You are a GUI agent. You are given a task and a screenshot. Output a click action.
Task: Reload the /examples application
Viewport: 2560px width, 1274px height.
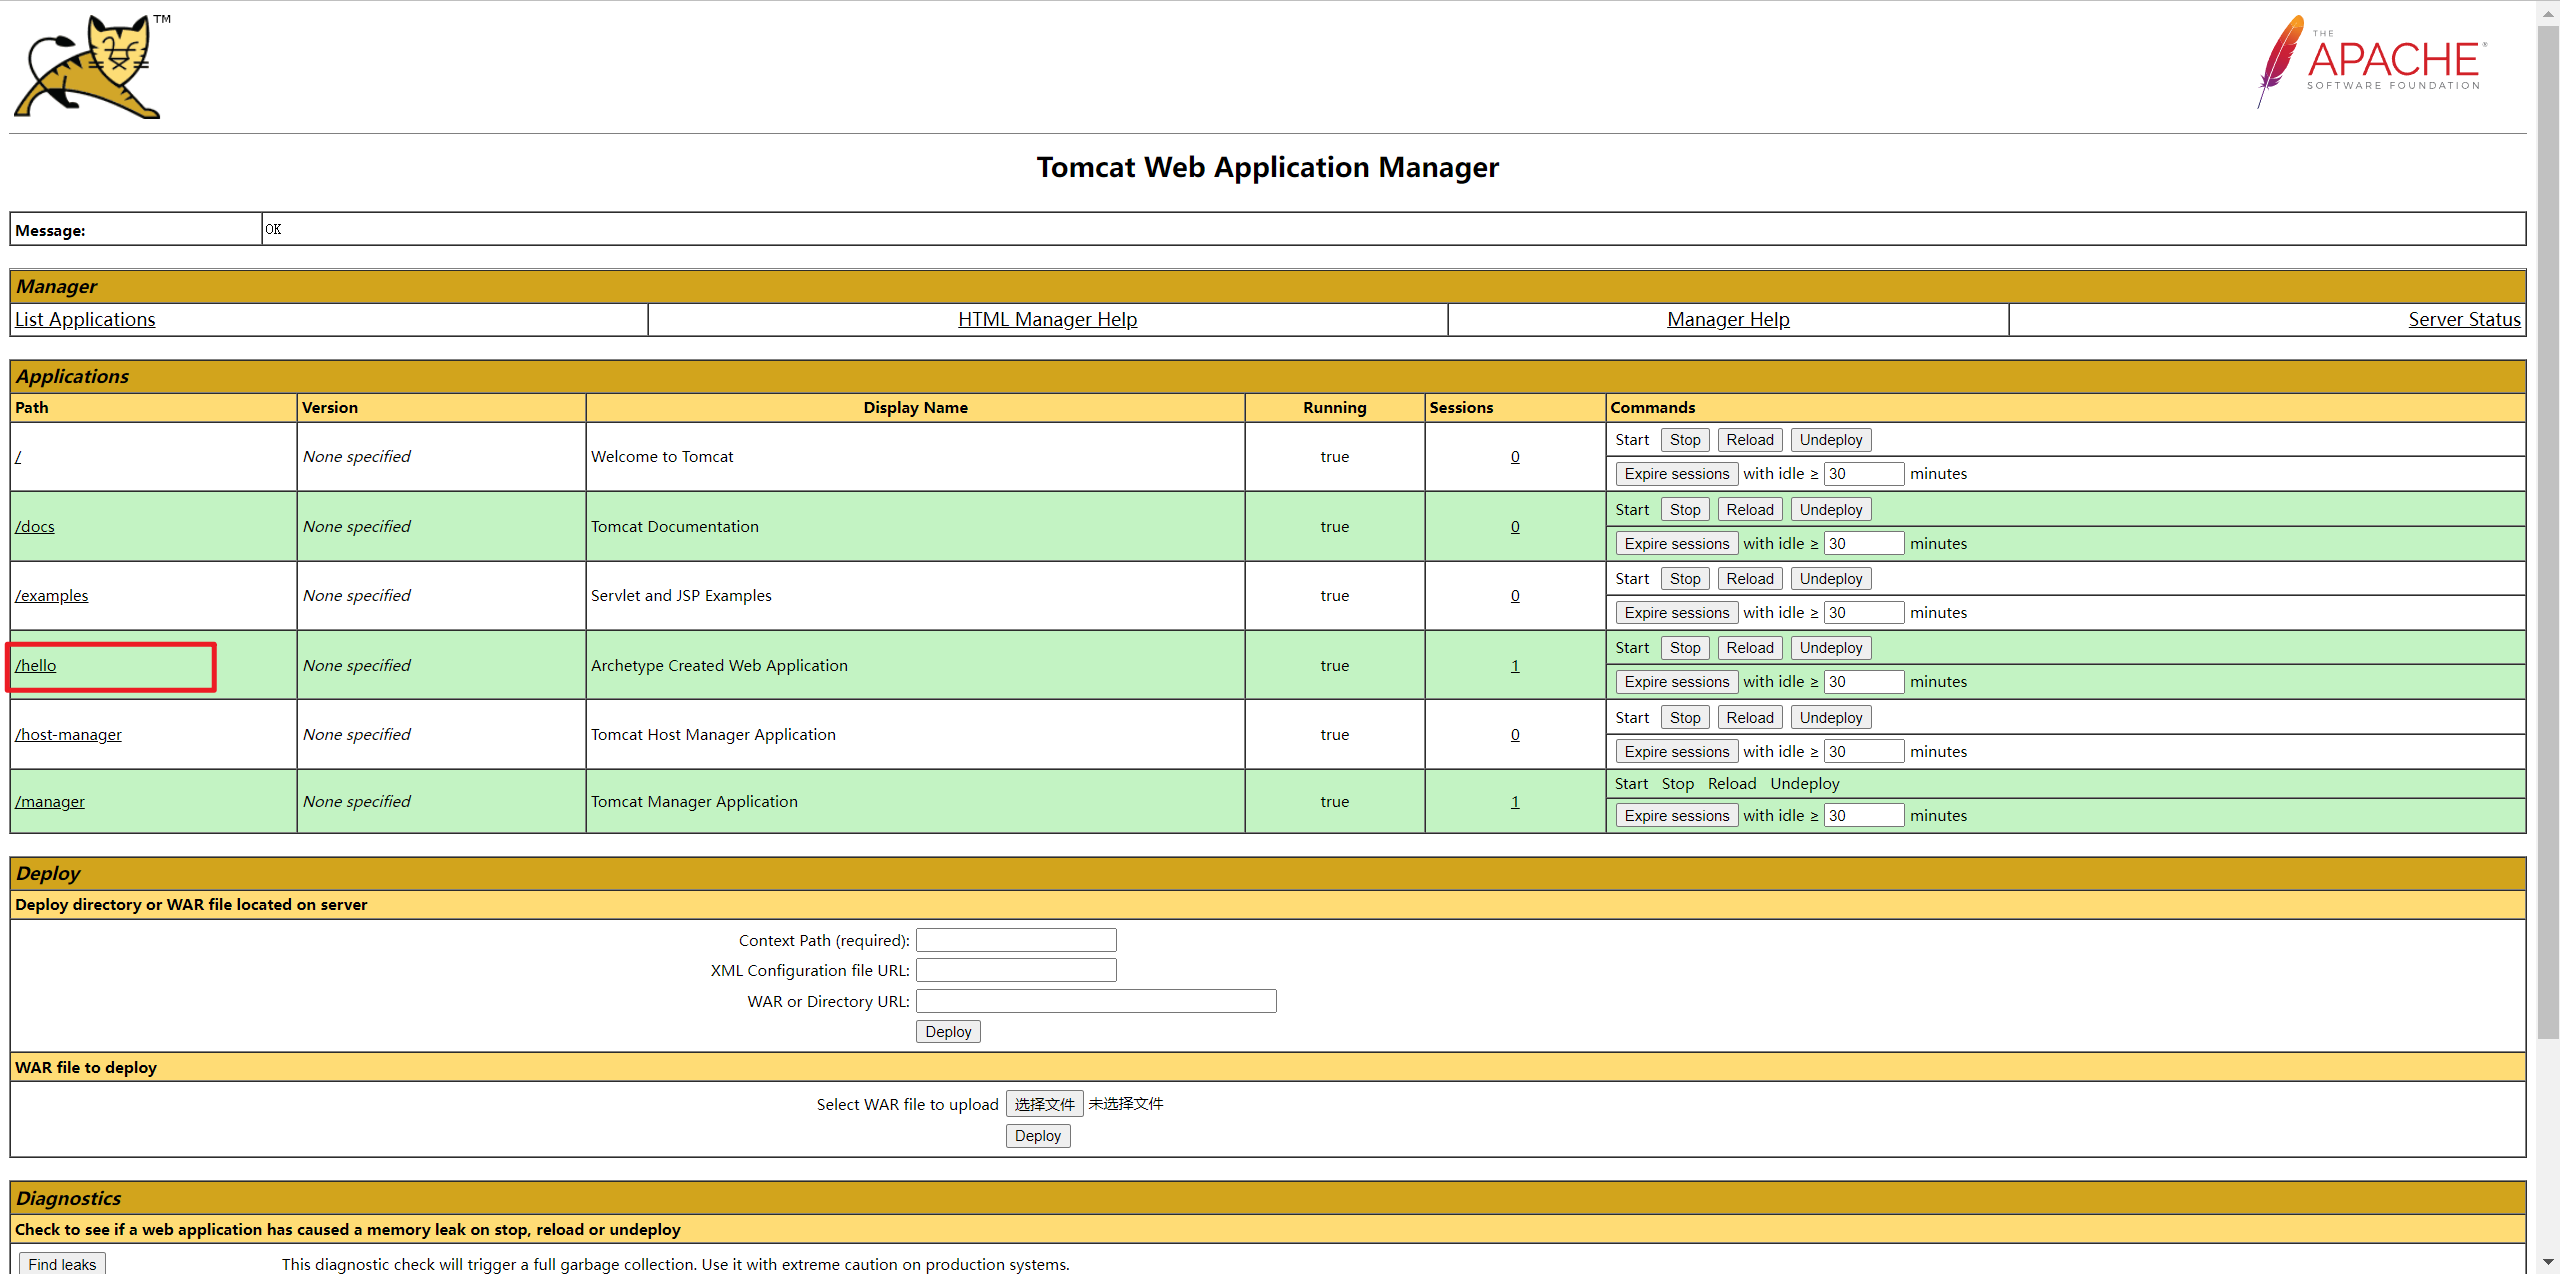tap(1750, 579)
